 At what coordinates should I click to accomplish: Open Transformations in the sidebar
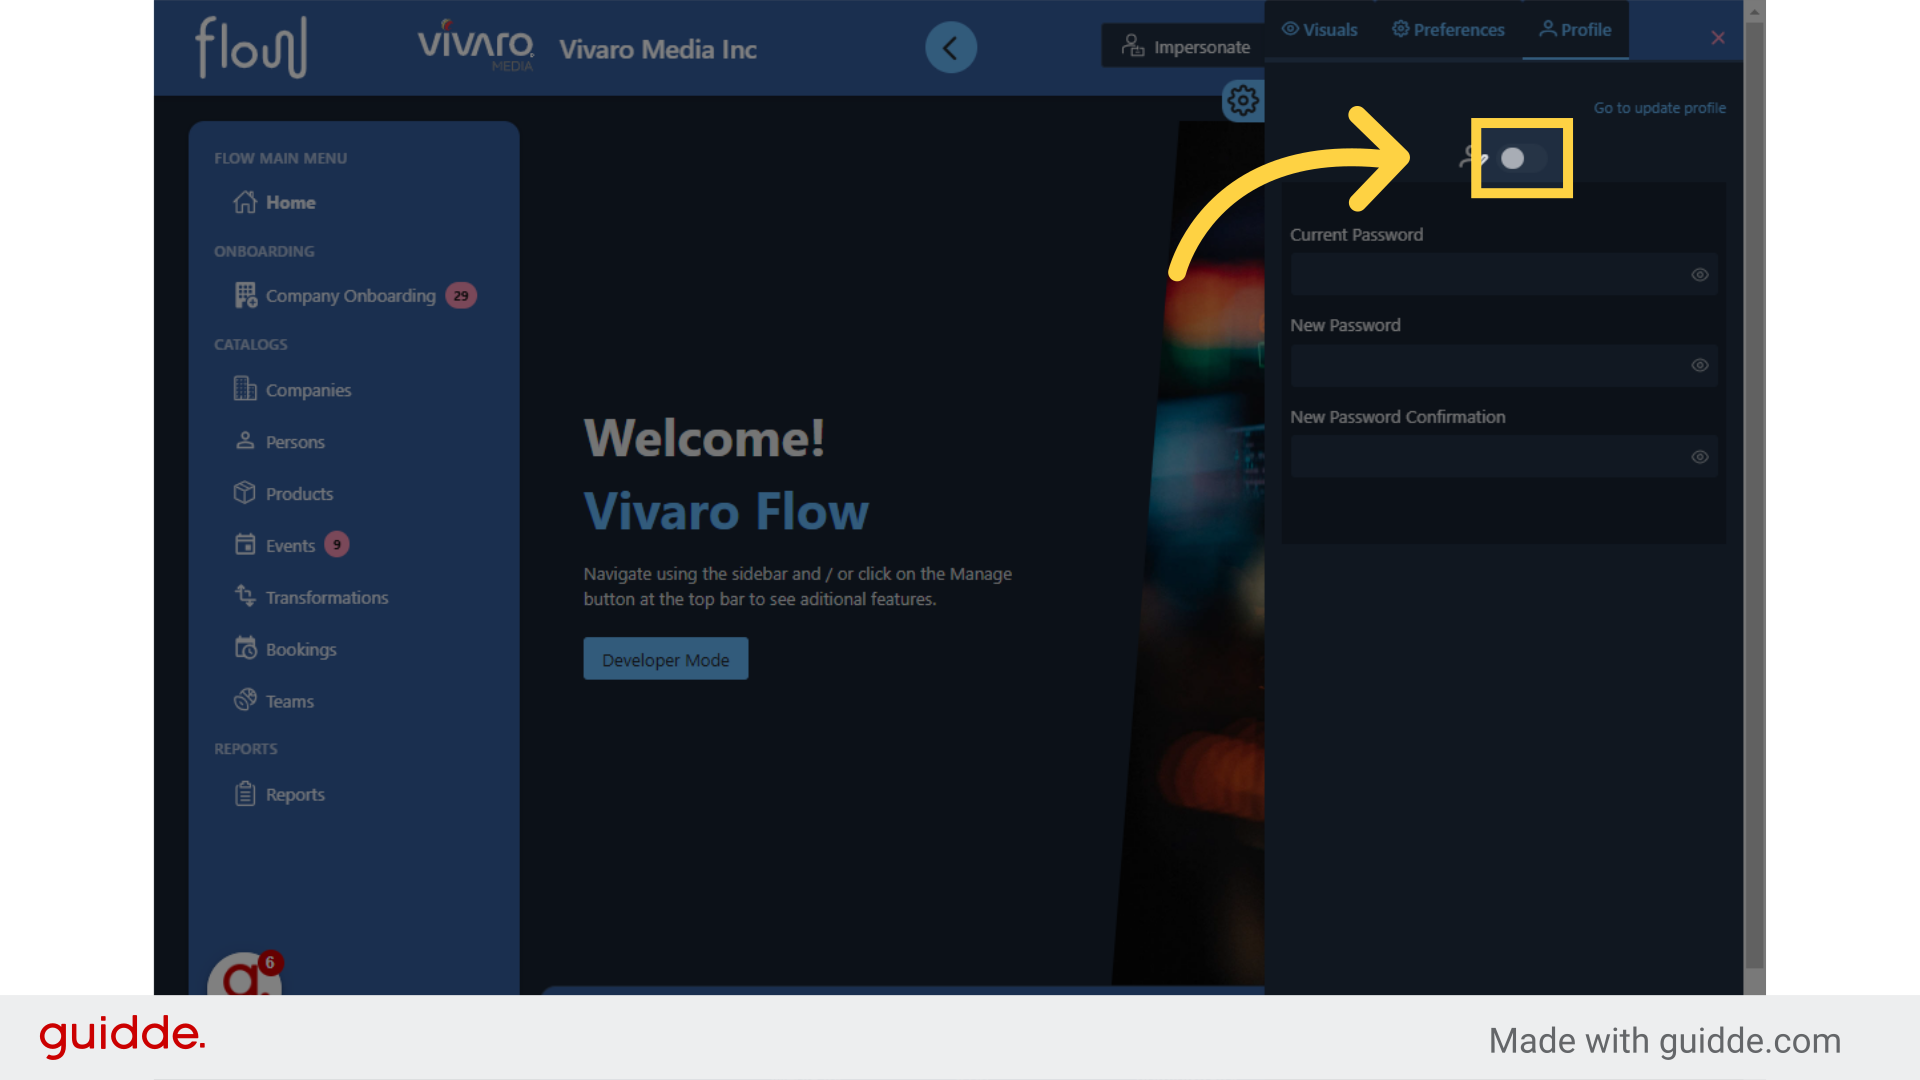pyautogui.click(x=326, y=598)
